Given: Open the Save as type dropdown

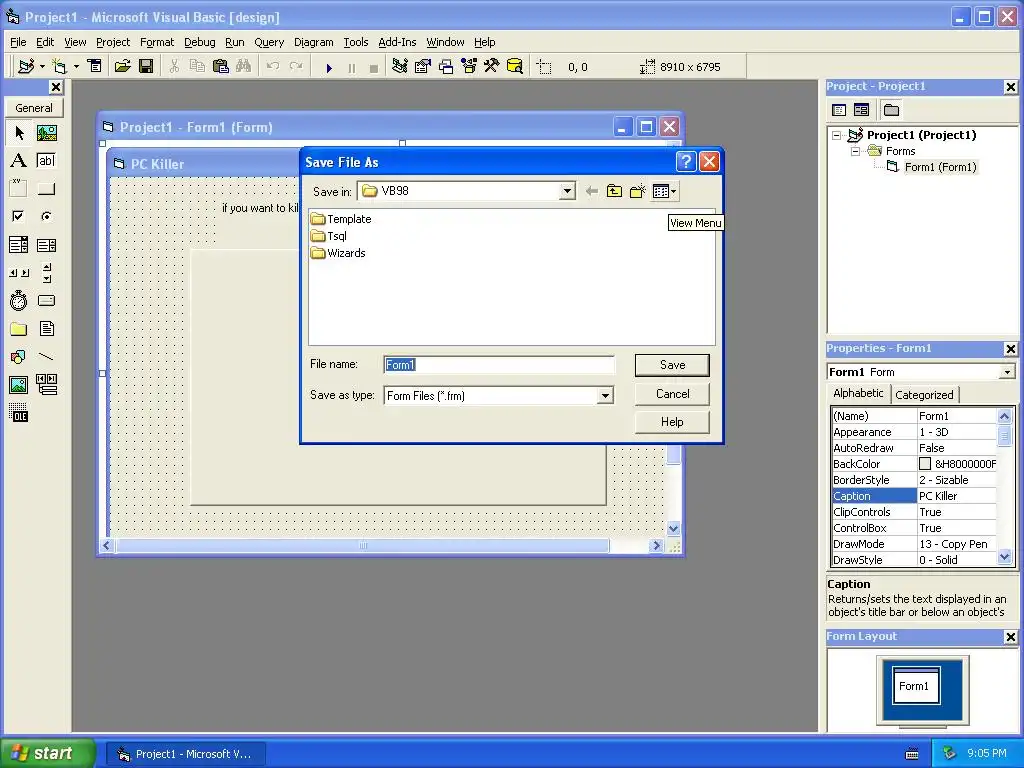Looking at the screenshot, I should click(x=605, y=396).
